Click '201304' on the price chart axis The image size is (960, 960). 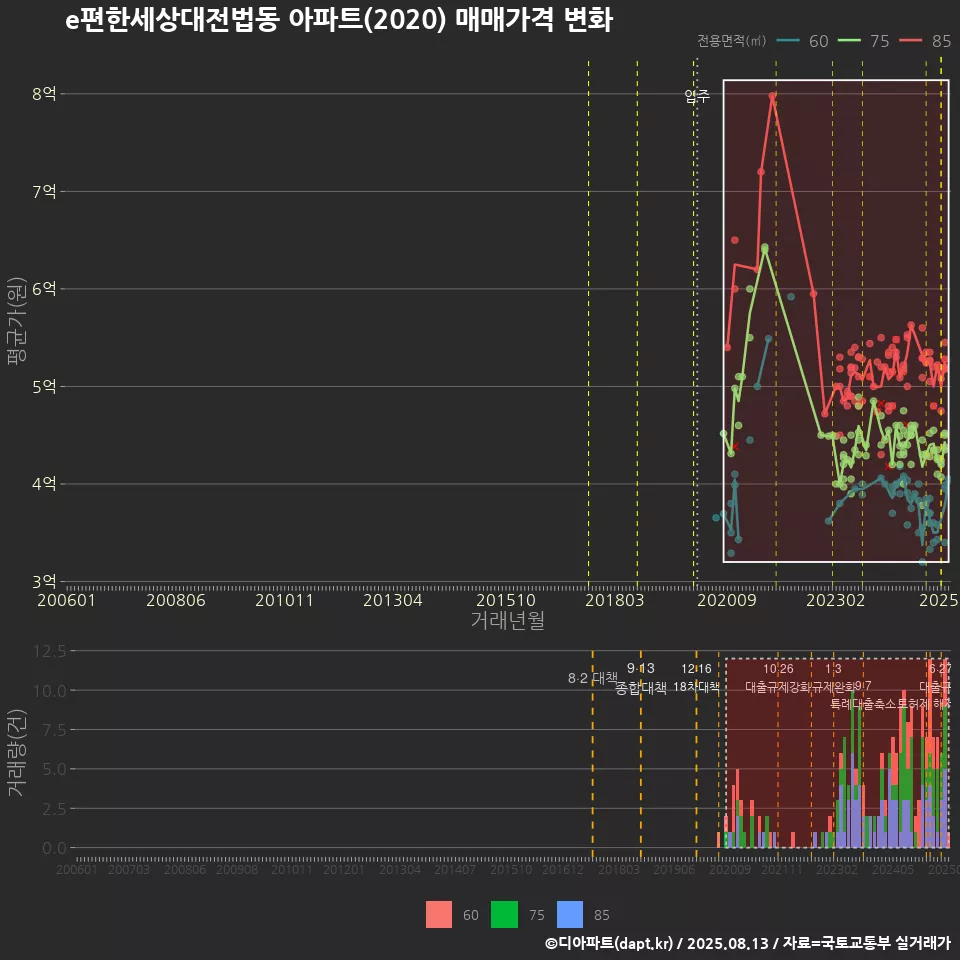(x=393, y=600)
